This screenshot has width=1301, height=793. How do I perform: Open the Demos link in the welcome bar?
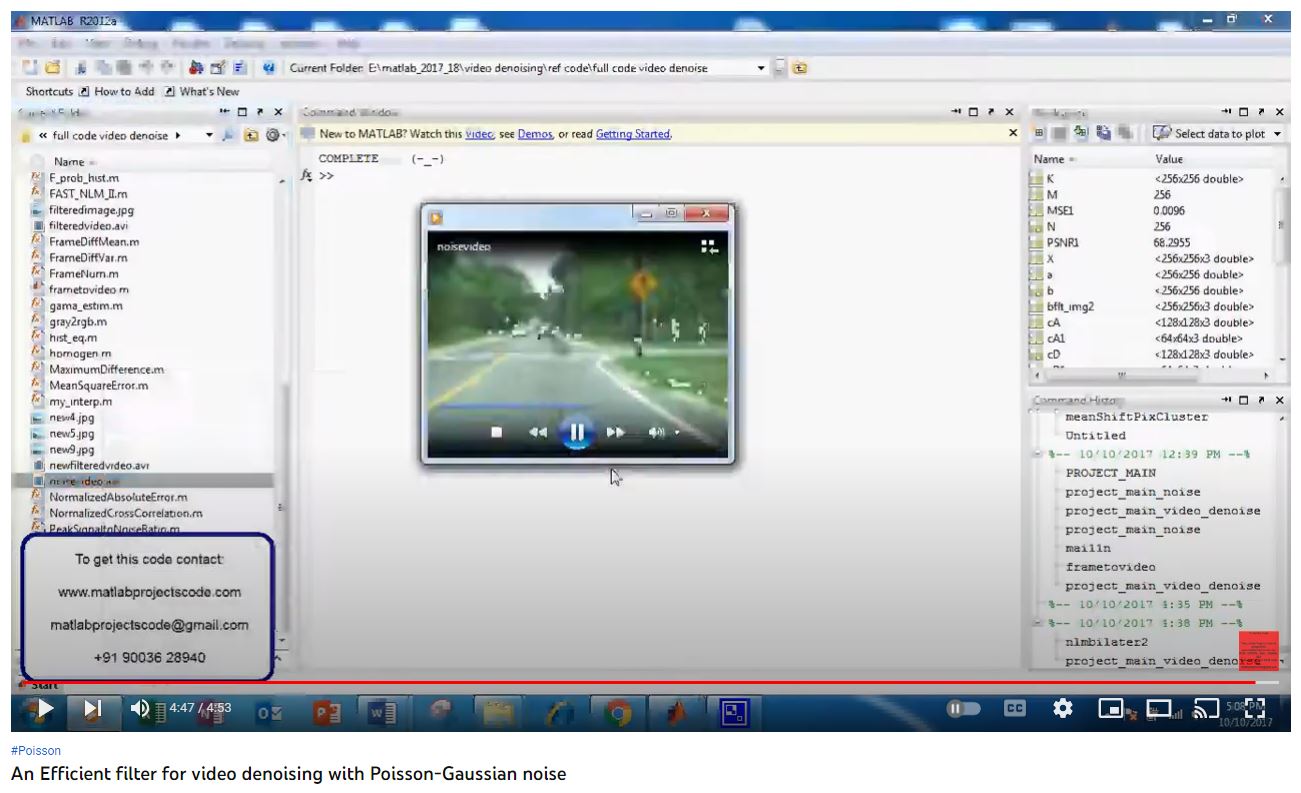click(x=535, y=134)
